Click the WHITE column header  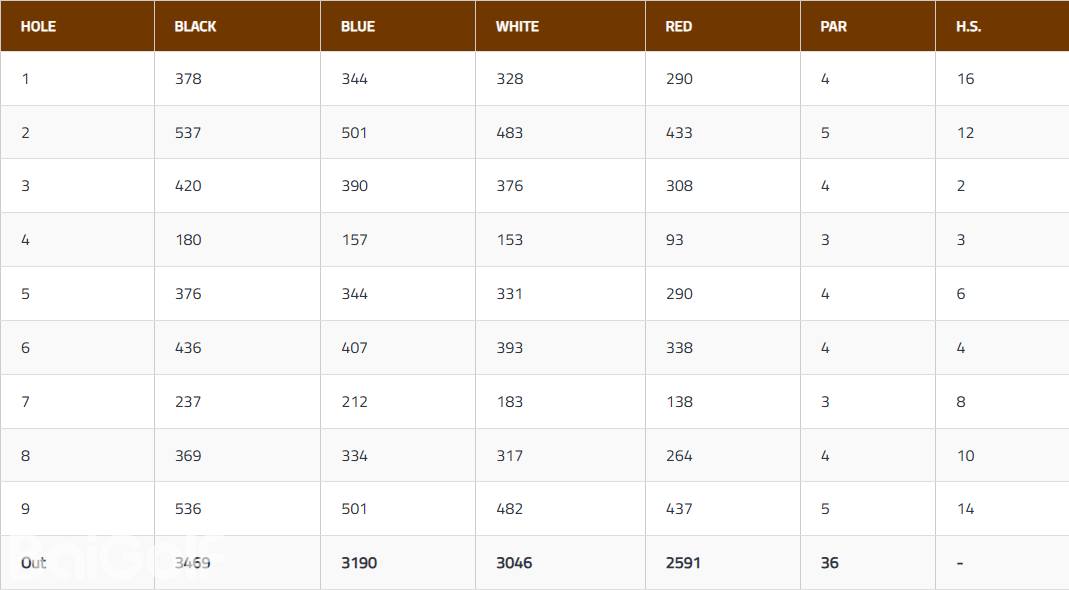(517, 26)
